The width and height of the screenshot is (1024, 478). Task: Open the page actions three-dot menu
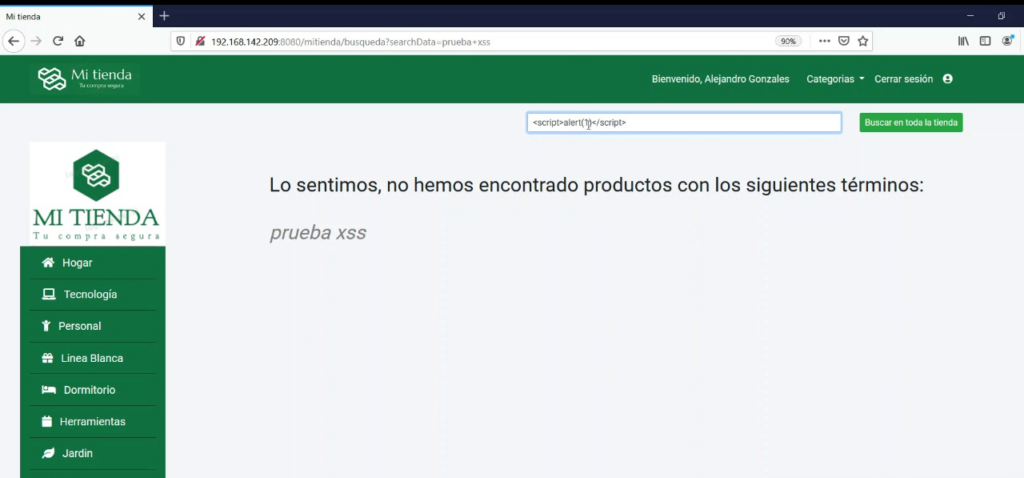click(824, 41)
